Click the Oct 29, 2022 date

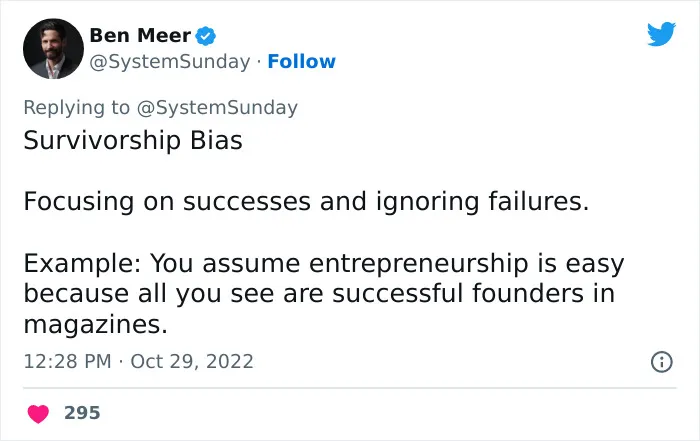pyautogui.click(x=192, y=362)
